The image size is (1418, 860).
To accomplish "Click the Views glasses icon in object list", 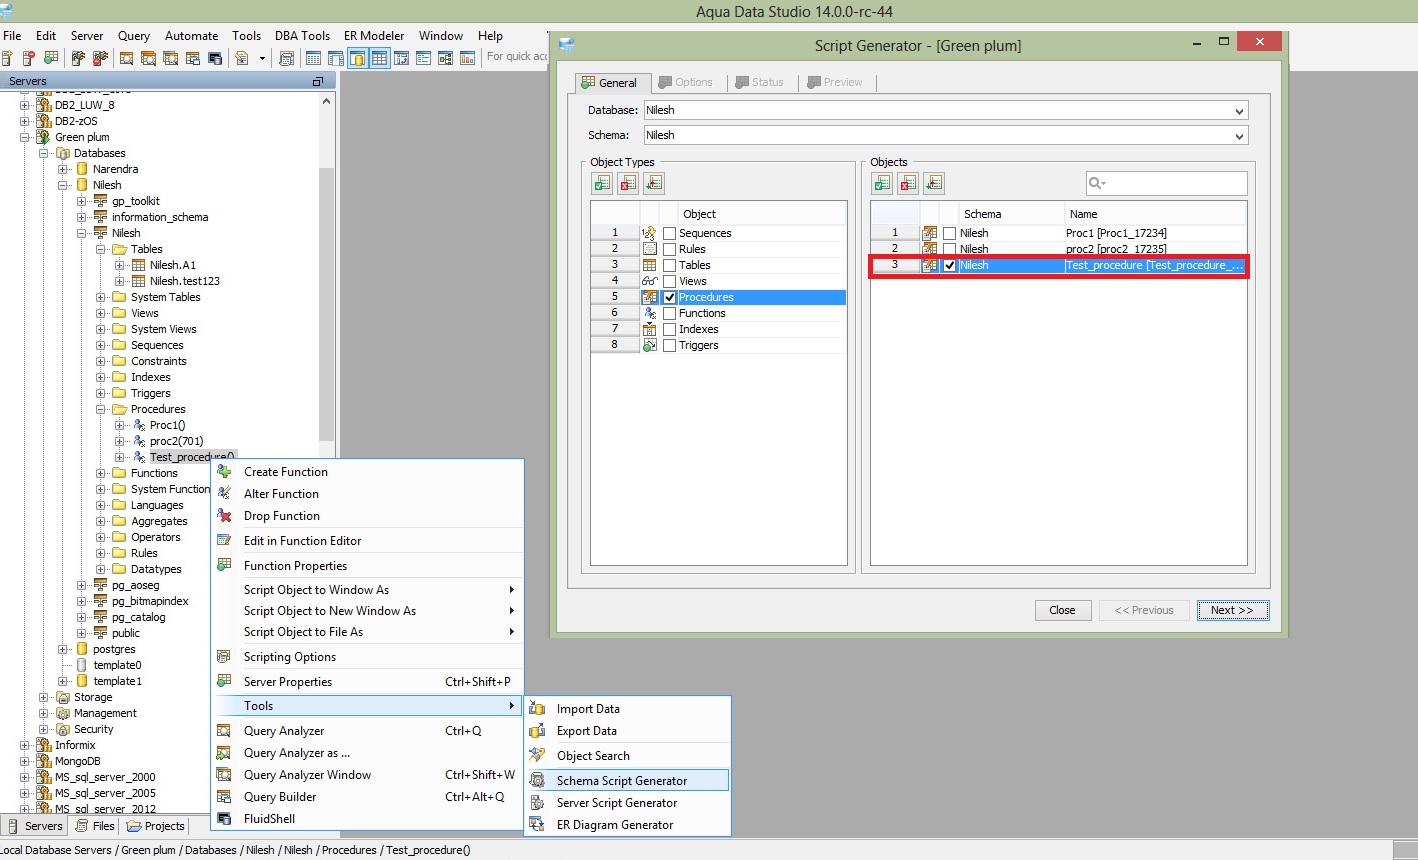I will click(x=649, y=281).
